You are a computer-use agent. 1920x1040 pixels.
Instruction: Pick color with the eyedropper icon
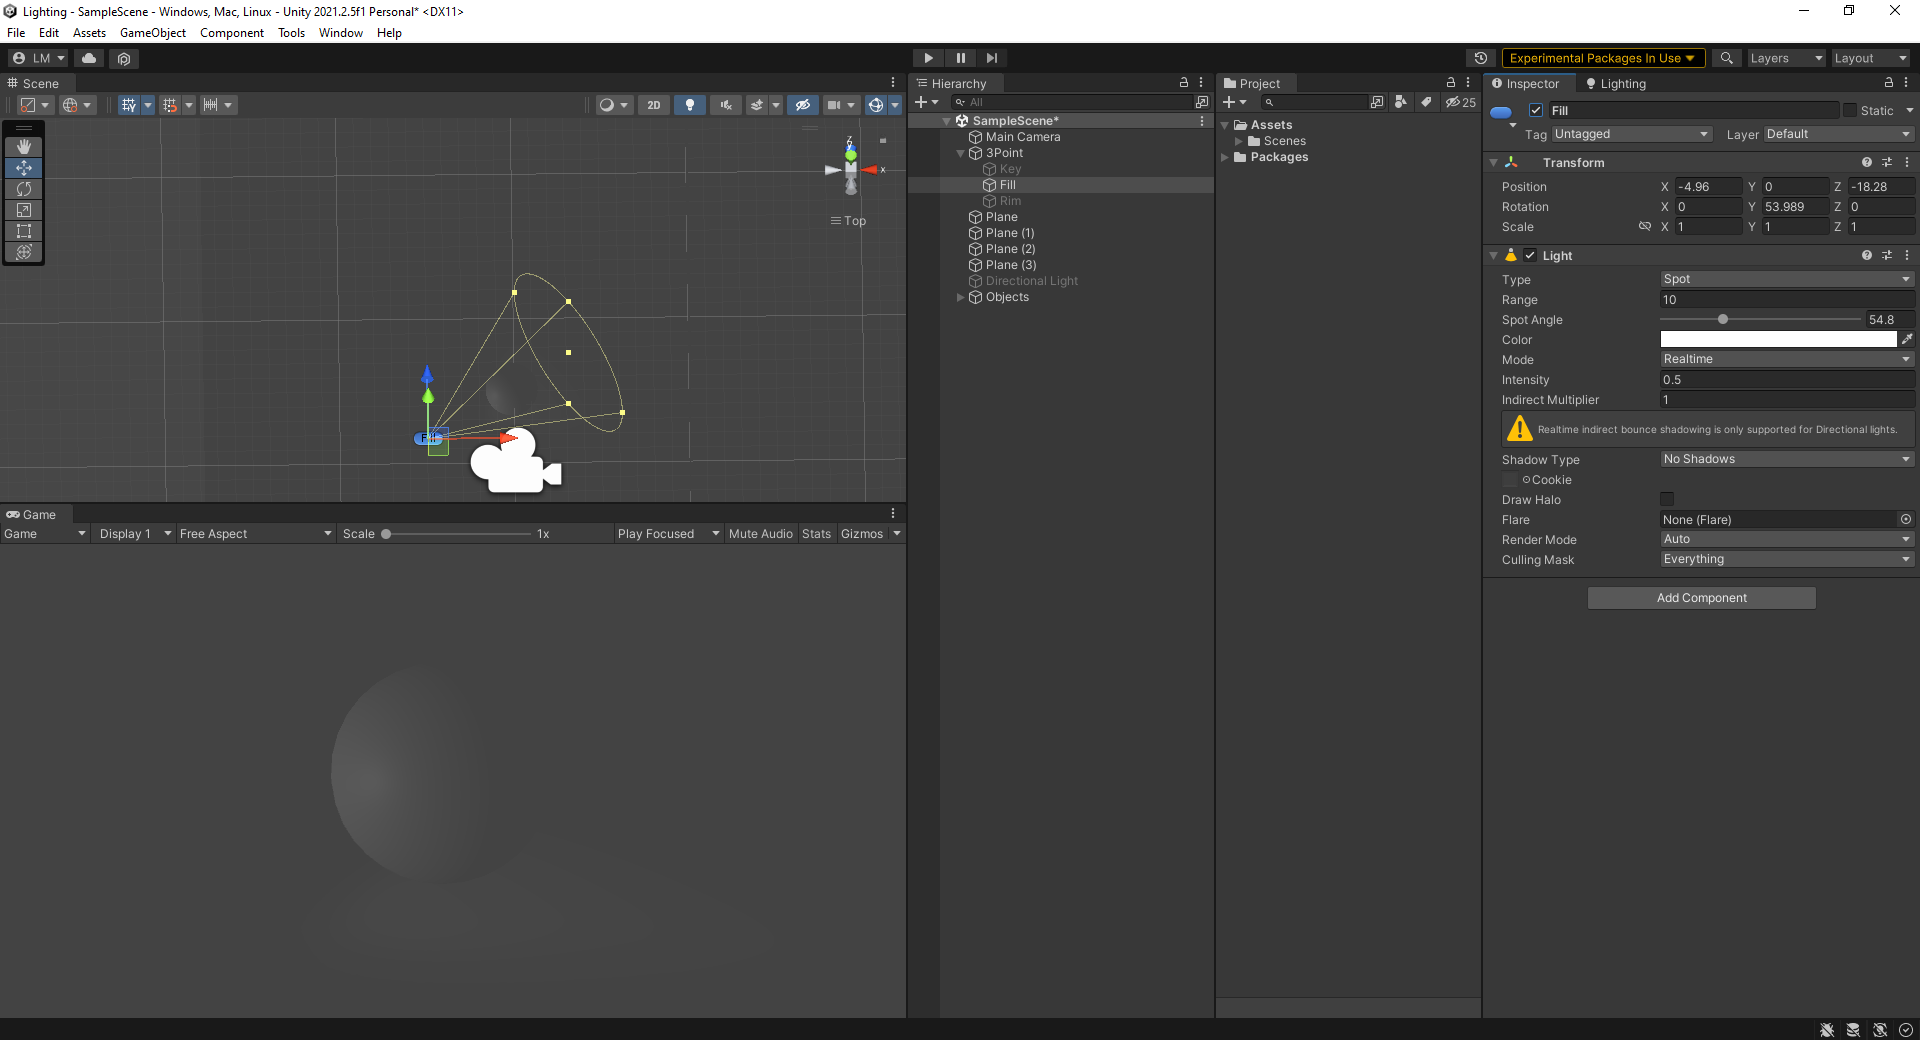point(1907,340)
